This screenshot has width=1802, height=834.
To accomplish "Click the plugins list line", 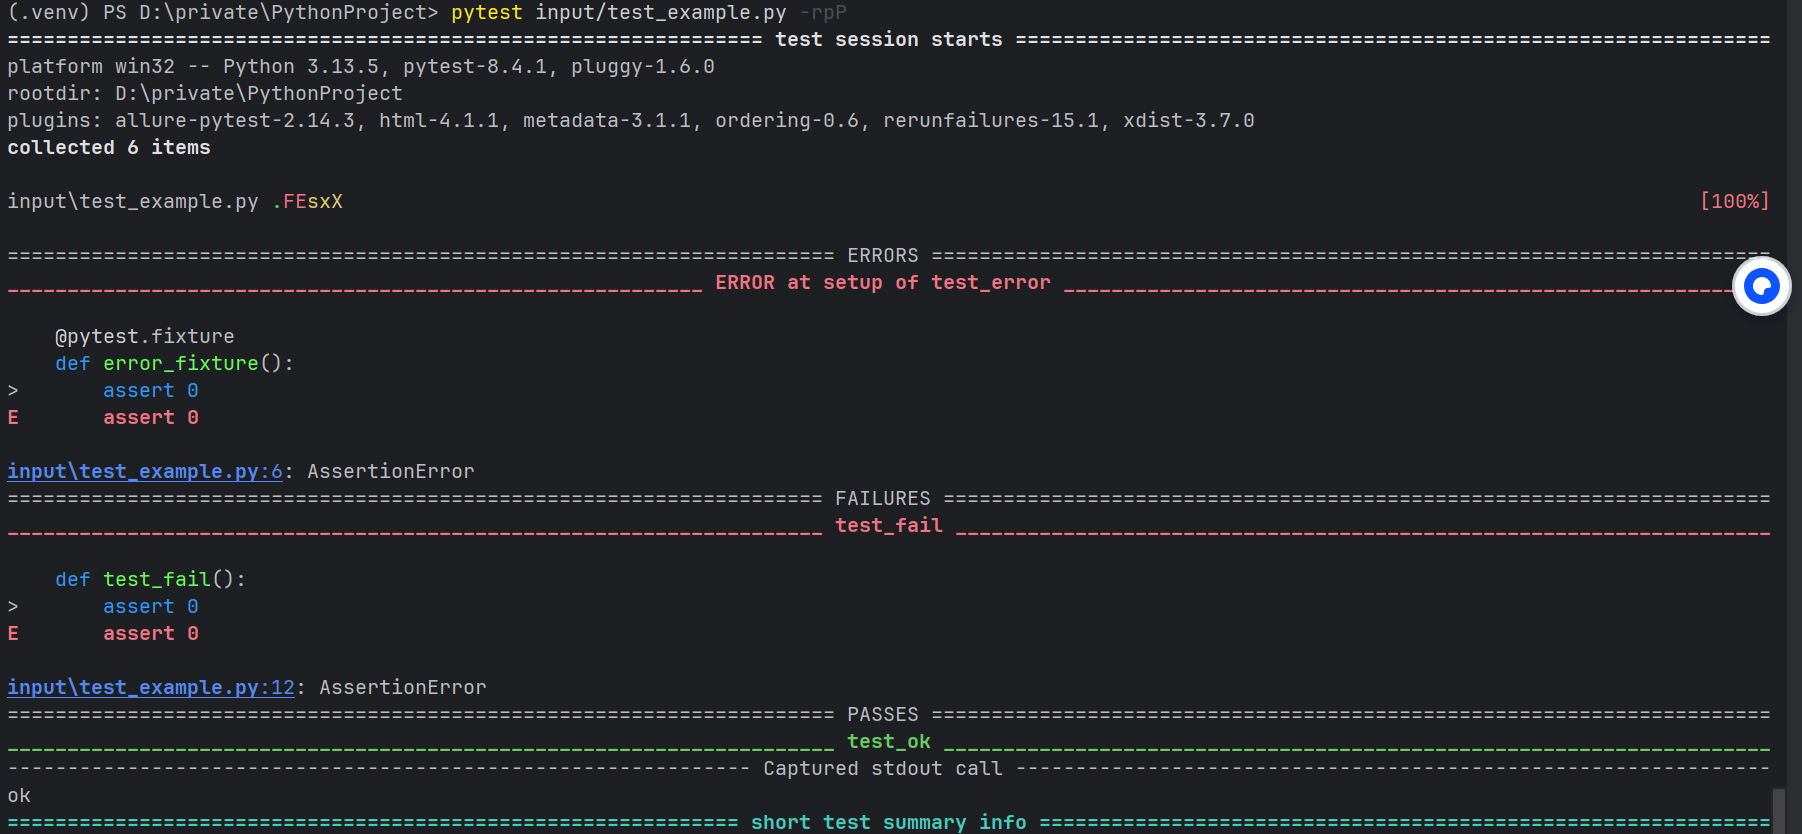I will click(630, 121).
